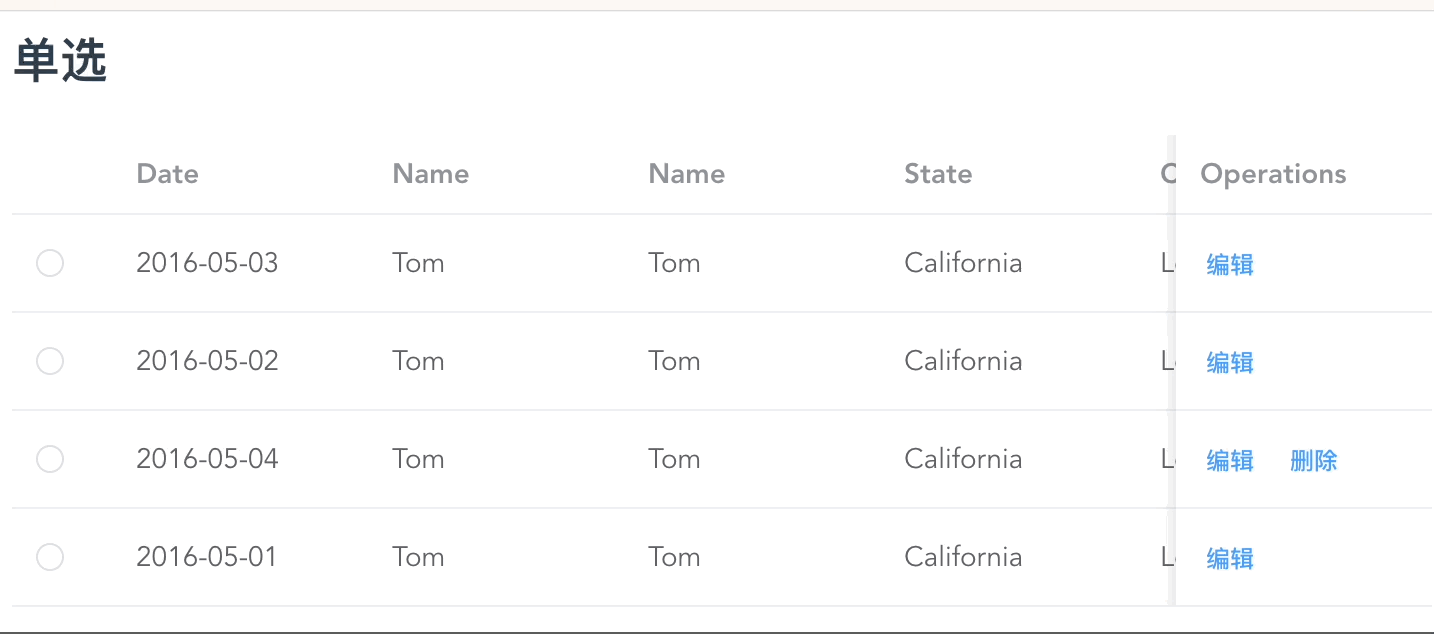Click the 2016-05-04 date cell
The width and height of the screenshot is (1434, 634).
pyautogui.click(x=207, y=459)
